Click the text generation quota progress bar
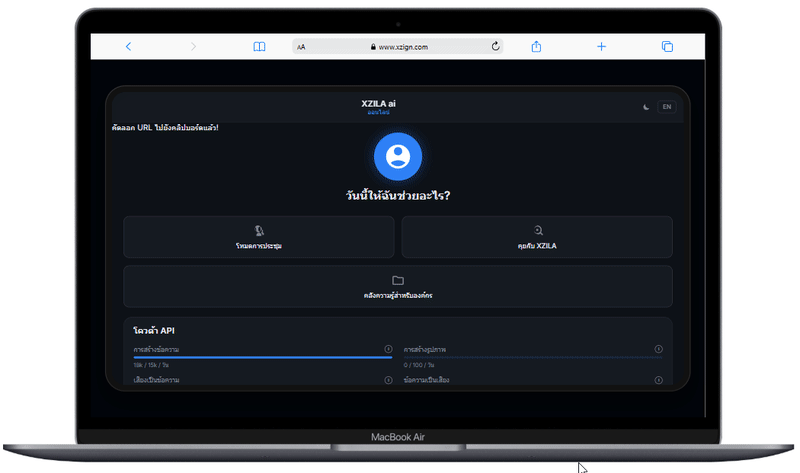Image resolution: width=800 pixels, height=473 pixels. tap(263, 358)
